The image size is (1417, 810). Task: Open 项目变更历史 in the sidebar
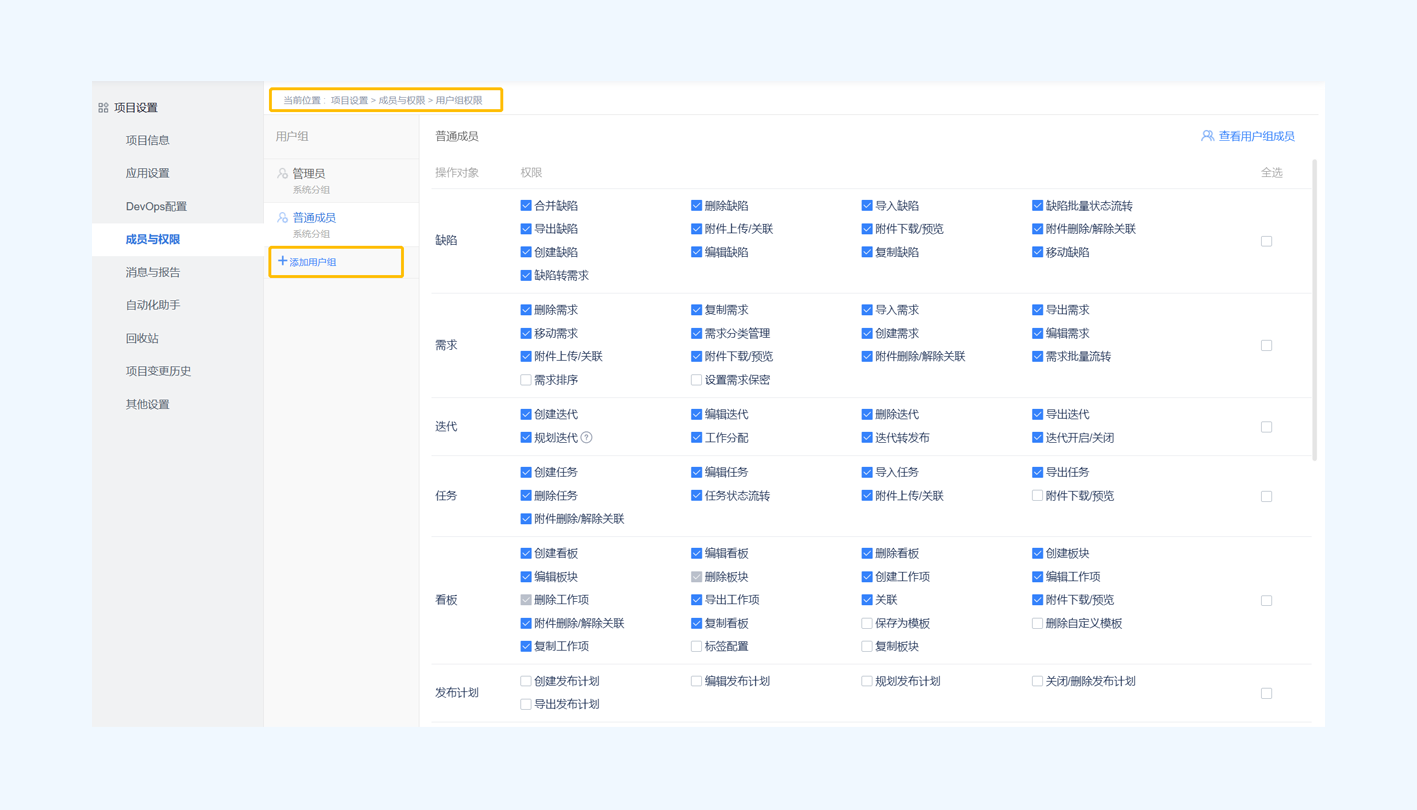(158, 371)
